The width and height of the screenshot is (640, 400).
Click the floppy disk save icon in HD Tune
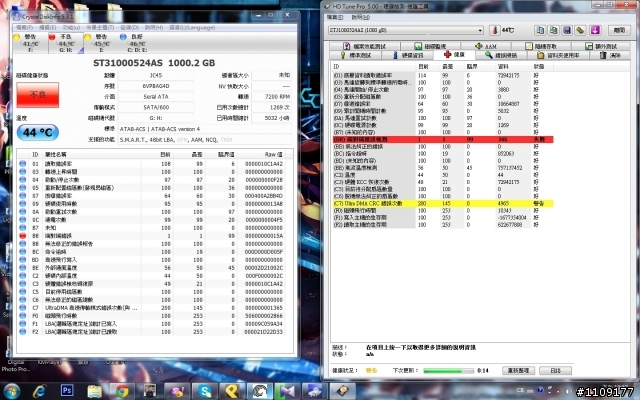tap(567, 30)
